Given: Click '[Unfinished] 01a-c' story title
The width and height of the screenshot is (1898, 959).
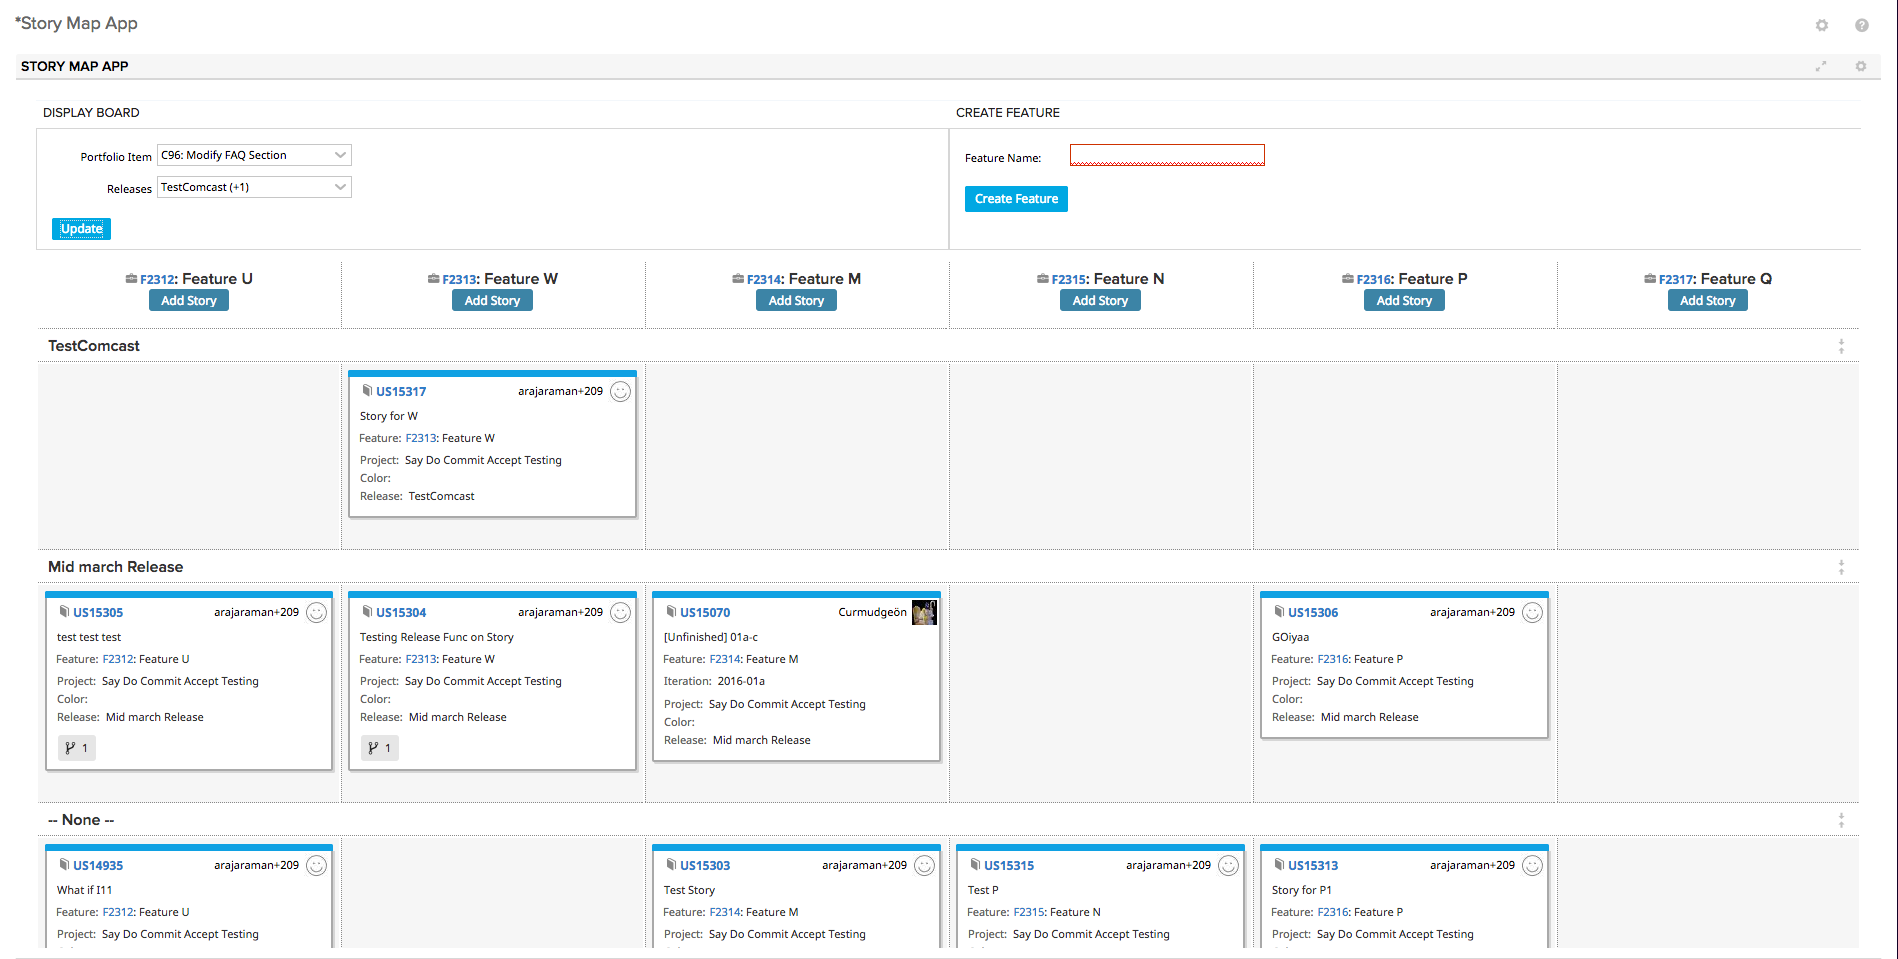Looking at the screenshot, I should pyautogui.click(x=711, y=637).
